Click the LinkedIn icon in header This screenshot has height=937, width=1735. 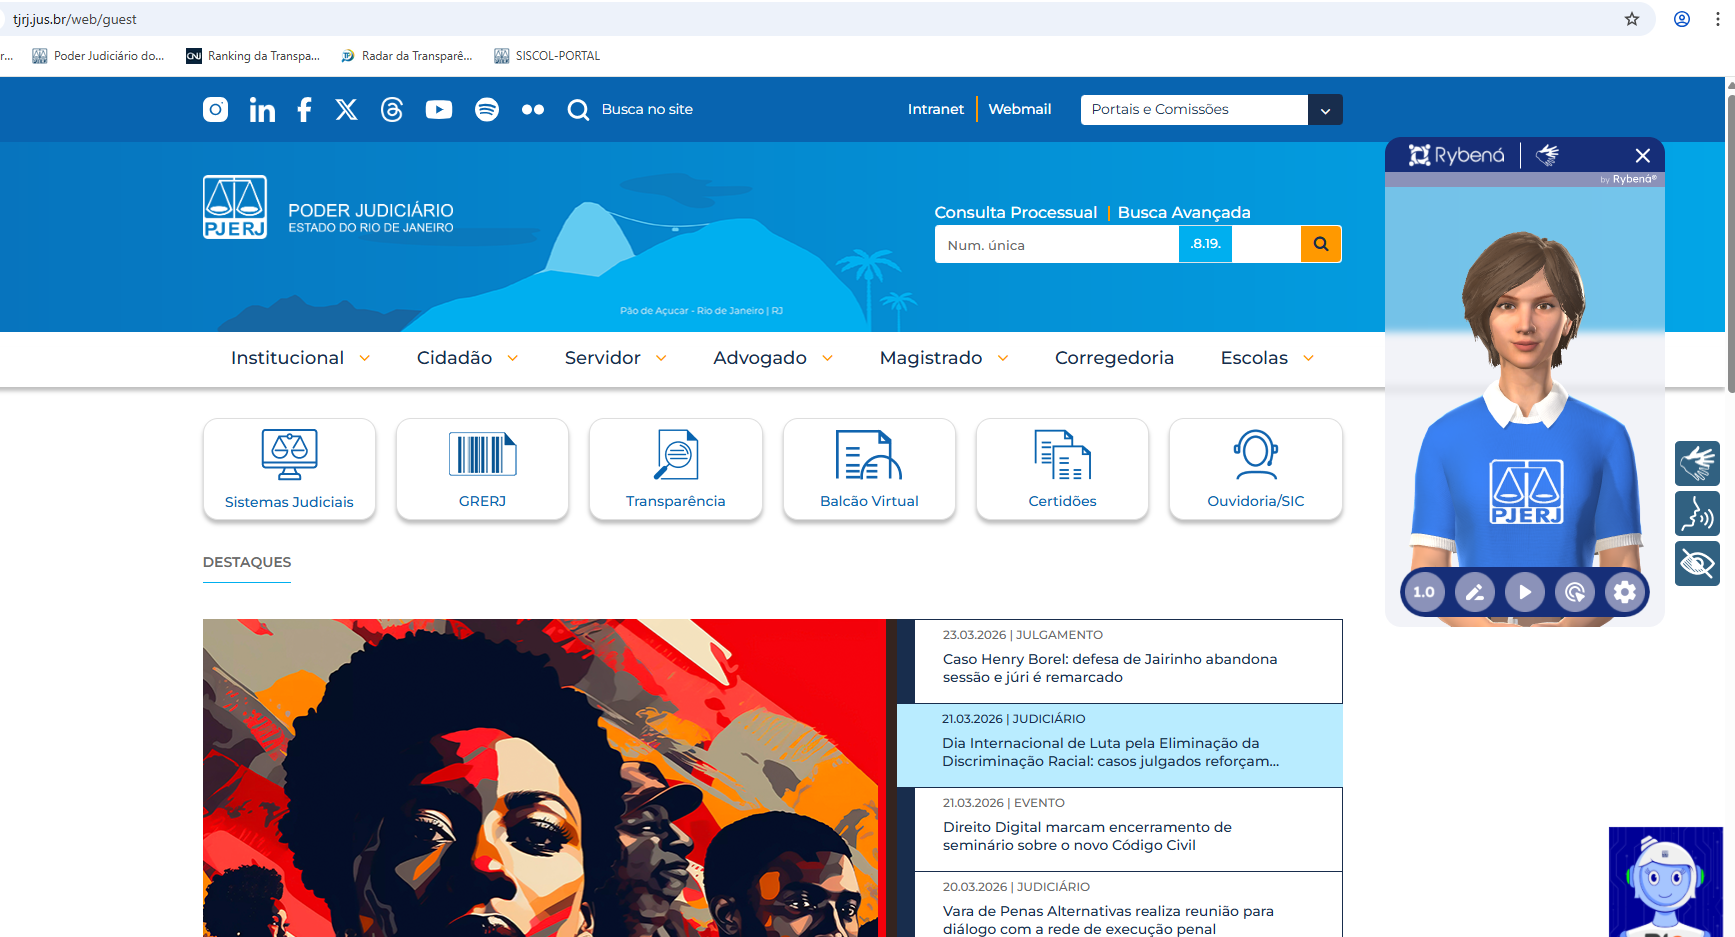pos(262,110)
